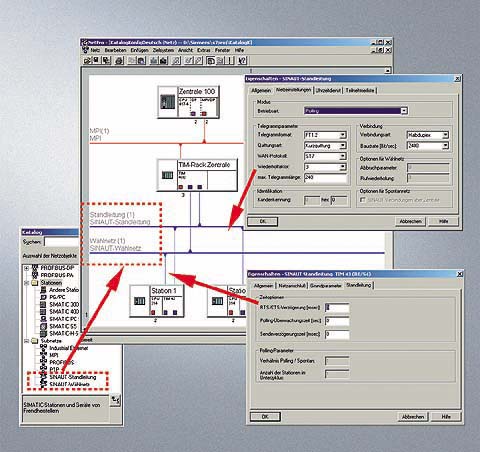The image size is (480, 452).
Task: Open the Baudrate dropdown
Action: 445,146
